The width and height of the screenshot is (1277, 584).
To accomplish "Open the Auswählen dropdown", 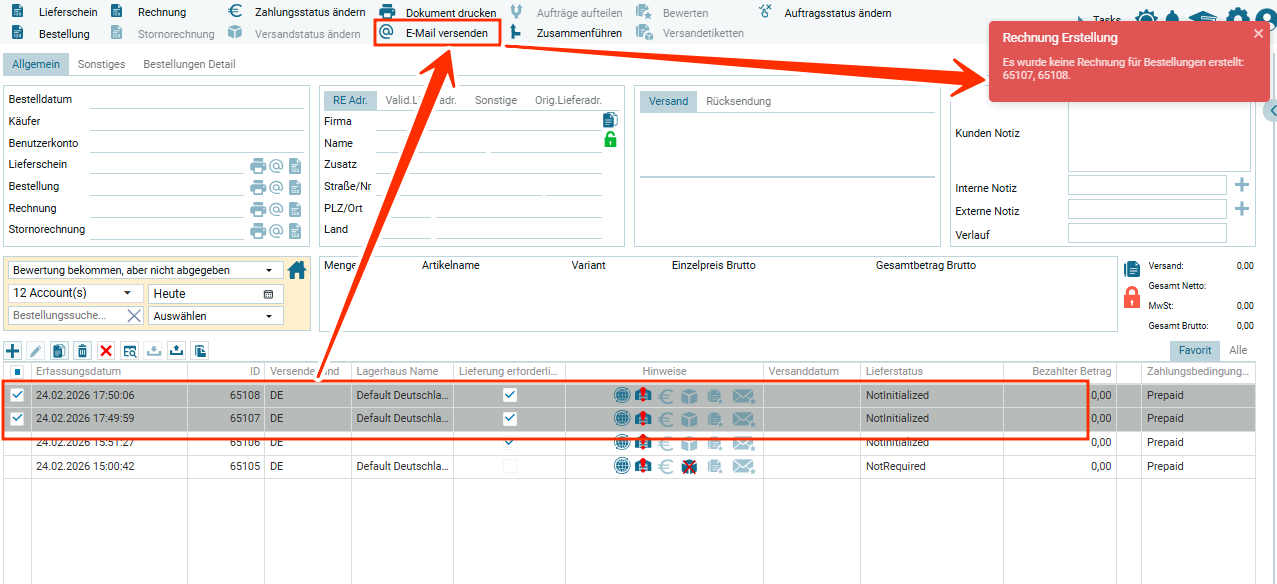I will coord(215,316).
